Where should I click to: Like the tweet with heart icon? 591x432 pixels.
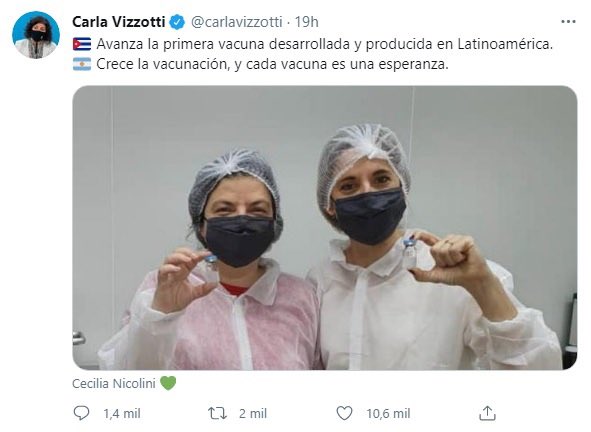point(344,414)
